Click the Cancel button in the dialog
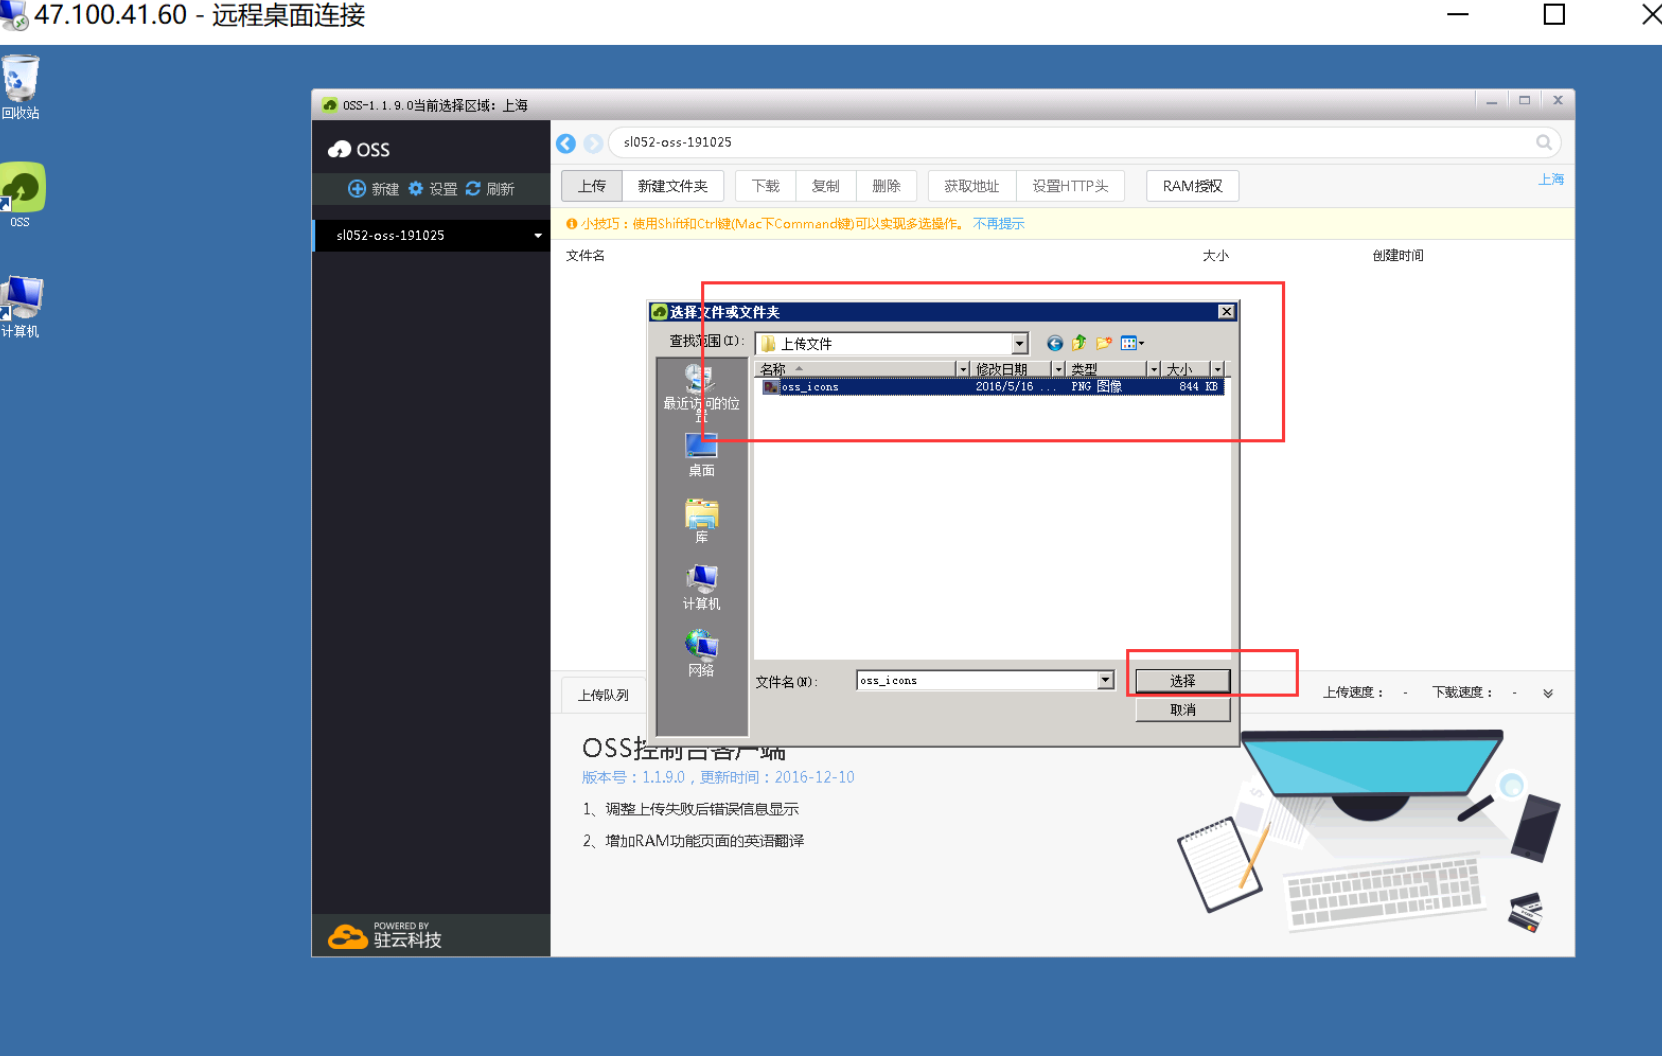Image resolution: width=1662 pixels, height=1056 pixels. pos(1183,710)
